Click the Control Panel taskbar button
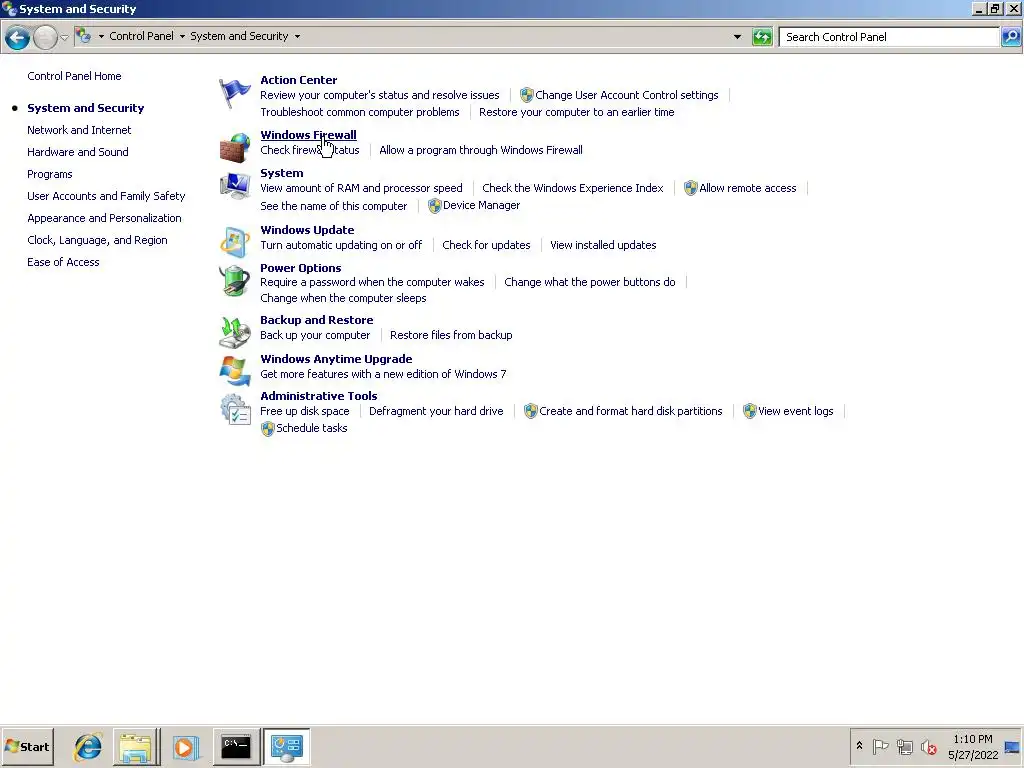Viewport: 1024px width, 768px height. (x=287, y=746)
